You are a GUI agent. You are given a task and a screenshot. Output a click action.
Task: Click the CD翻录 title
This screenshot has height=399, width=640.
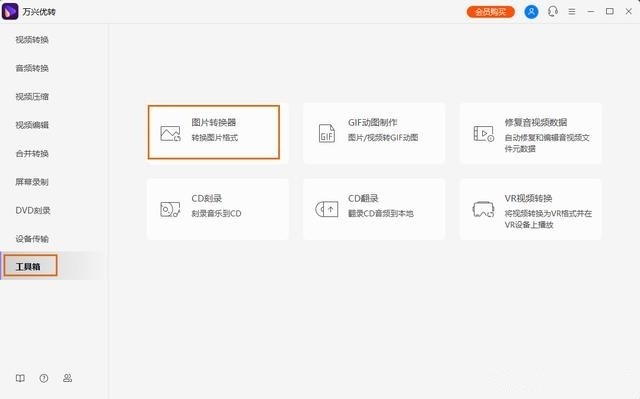tap(363, 198)
